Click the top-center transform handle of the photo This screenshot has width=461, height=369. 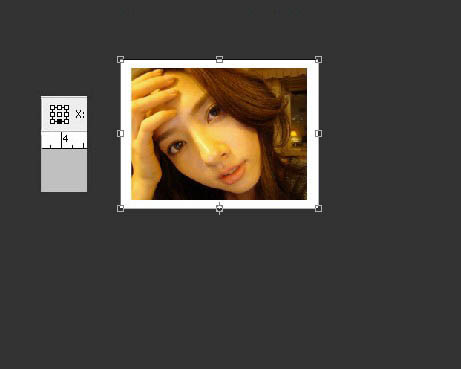pos(219,59)
